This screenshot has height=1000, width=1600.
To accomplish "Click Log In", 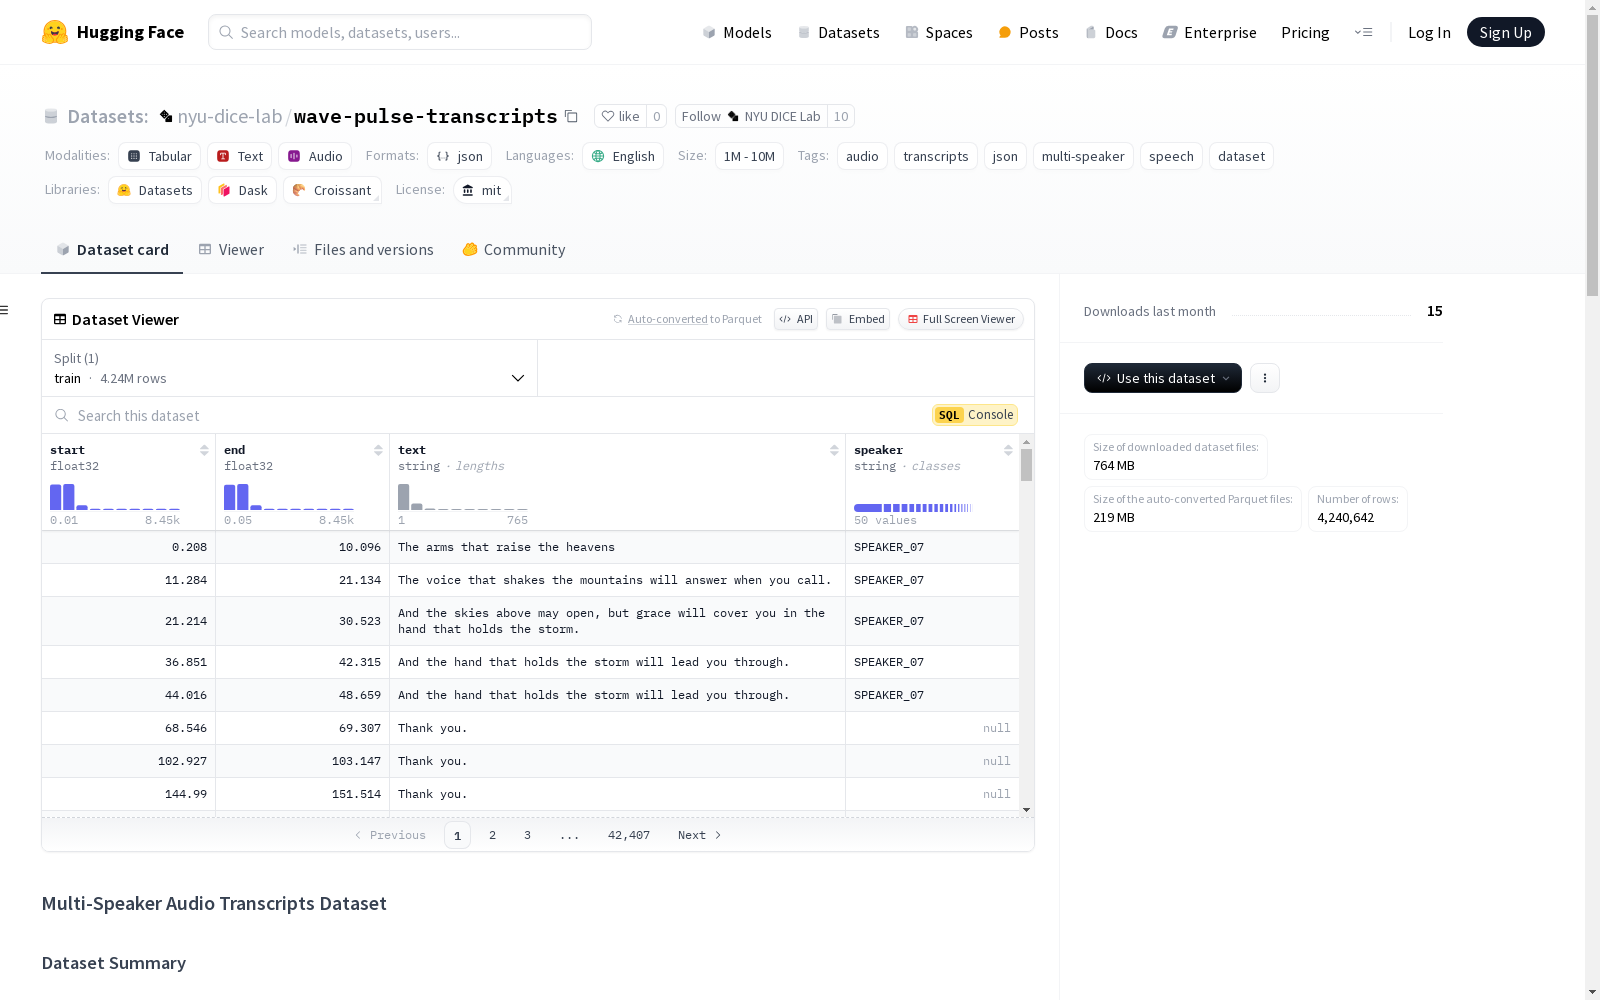I will coord(1429,32).
